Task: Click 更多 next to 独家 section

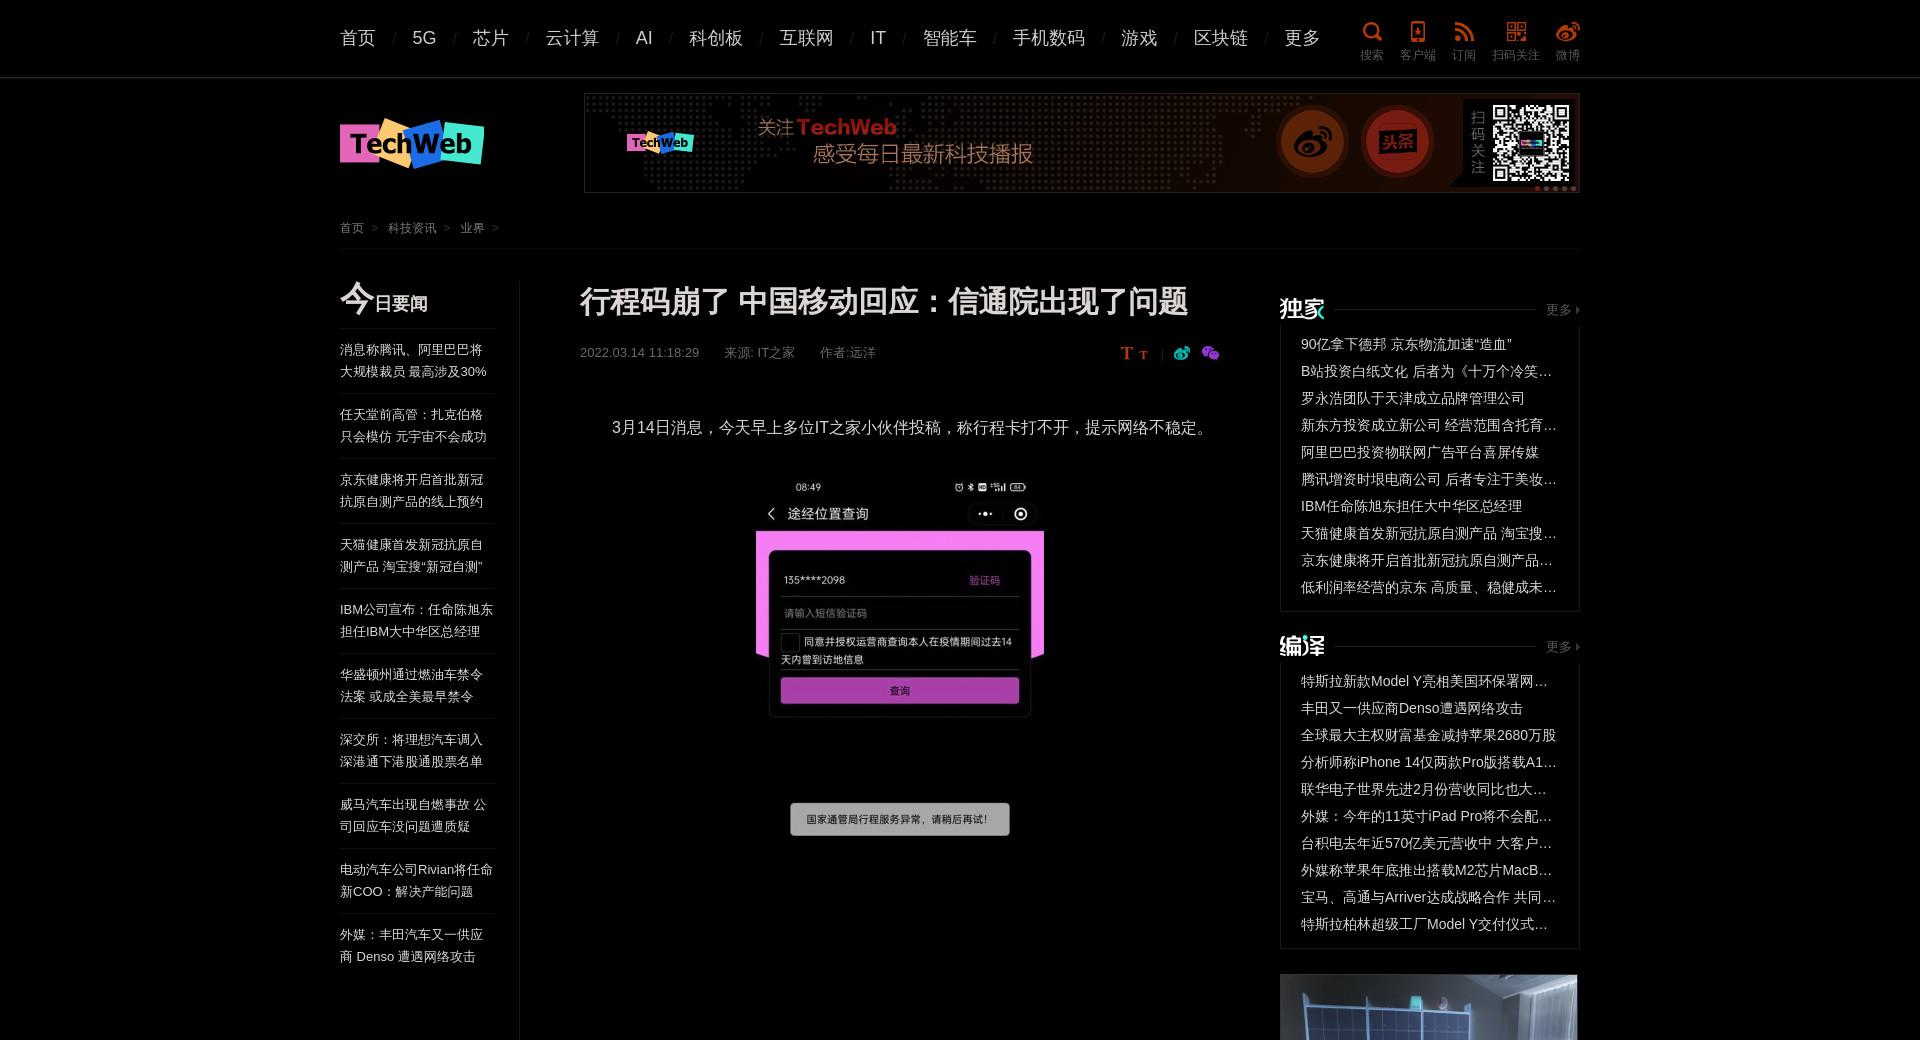Action: 1562,310
